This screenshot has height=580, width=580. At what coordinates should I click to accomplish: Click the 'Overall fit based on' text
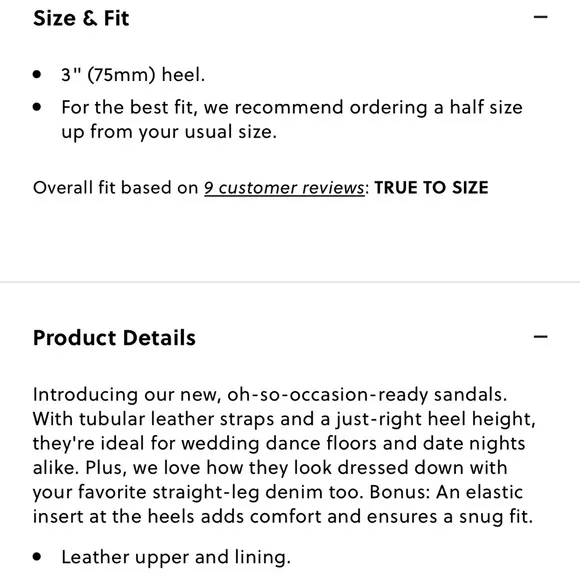click(x=116, y=188)
